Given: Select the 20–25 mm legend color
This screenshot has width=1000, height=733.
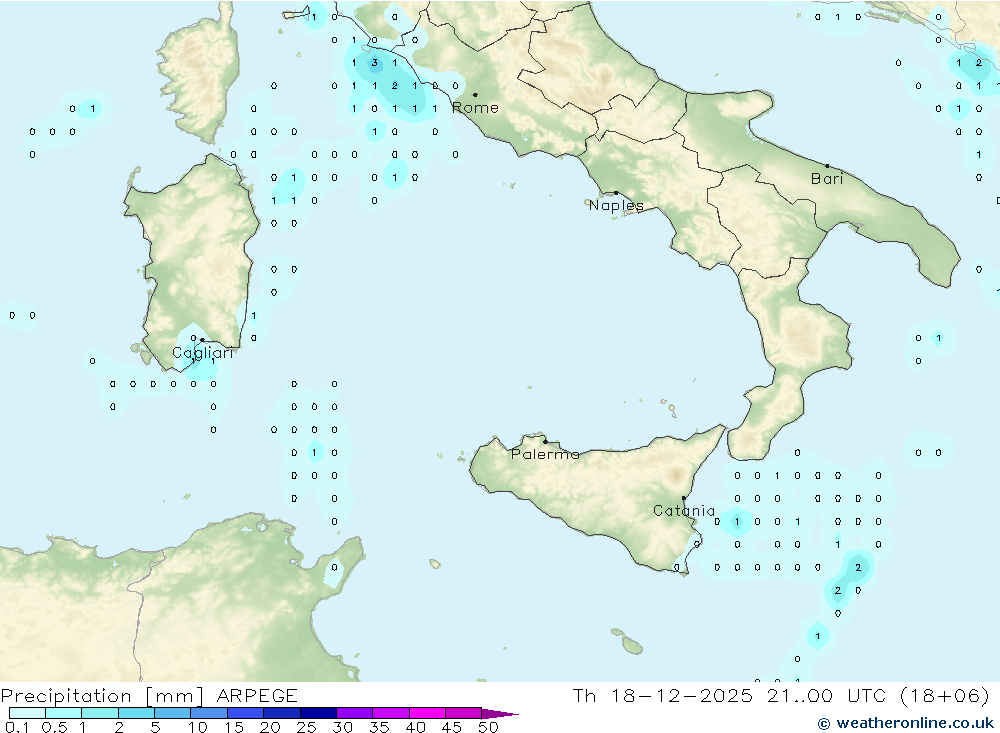Looking at the screenshot, I should pos(281,713).
